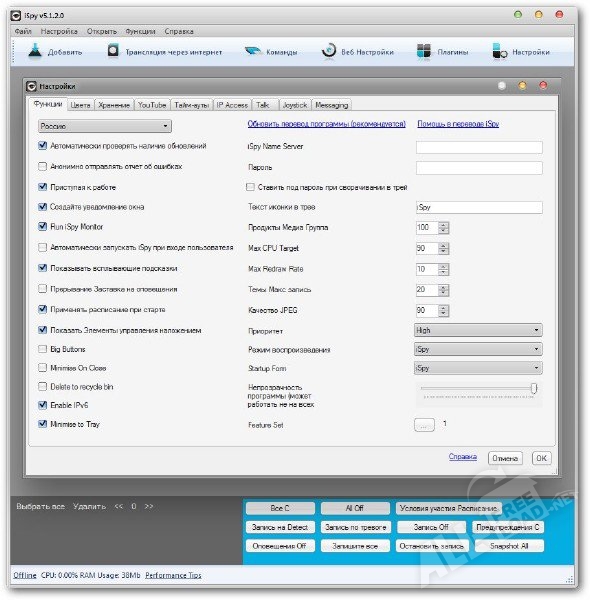The image size is (590, 600).
Task: Expand the Startup Form dropdown
Action: point(478,368)
